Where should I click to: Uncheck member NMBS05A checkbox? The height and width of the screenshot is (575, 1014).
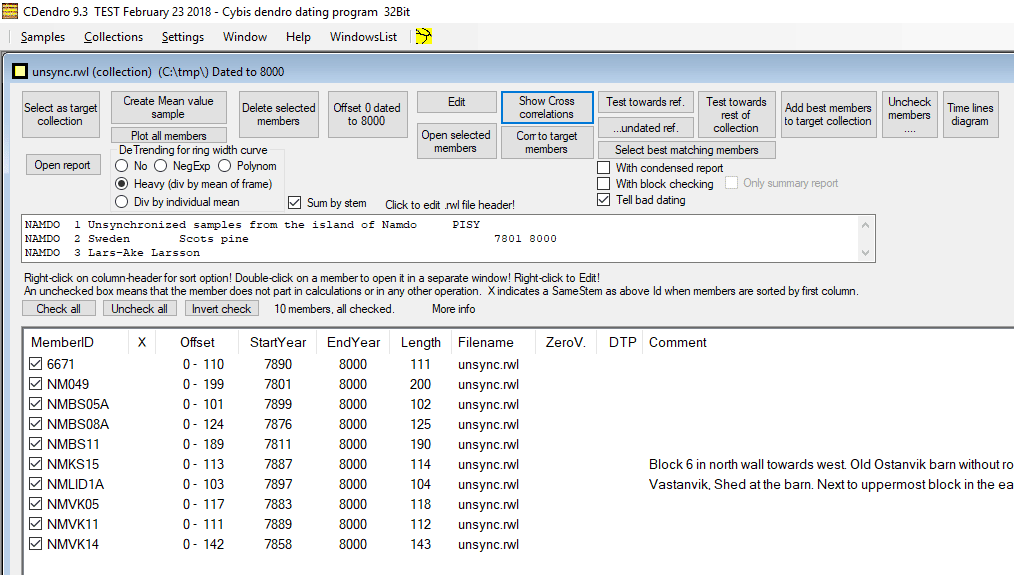coord(36,404)
